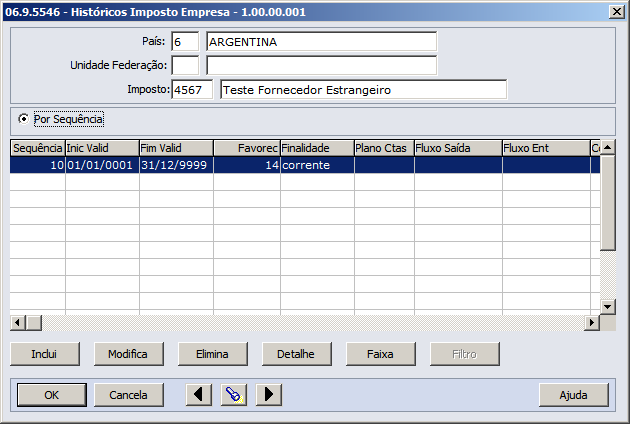Click the ARGENTINA country name field

(x=321, y=41)
